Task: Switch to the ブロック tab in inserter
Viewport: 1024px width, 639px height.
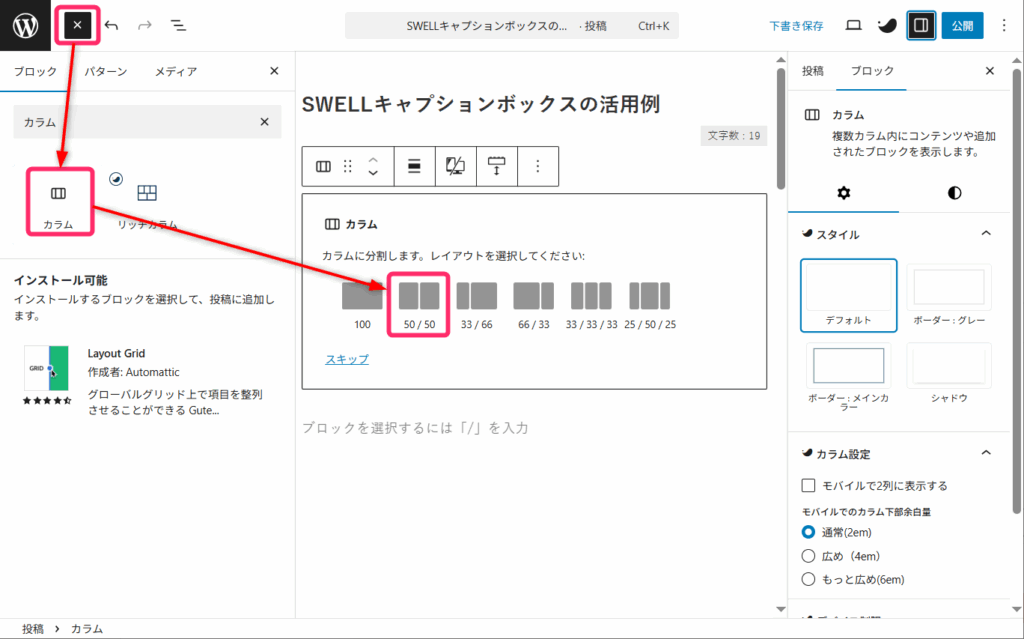Action: point(35,71)
